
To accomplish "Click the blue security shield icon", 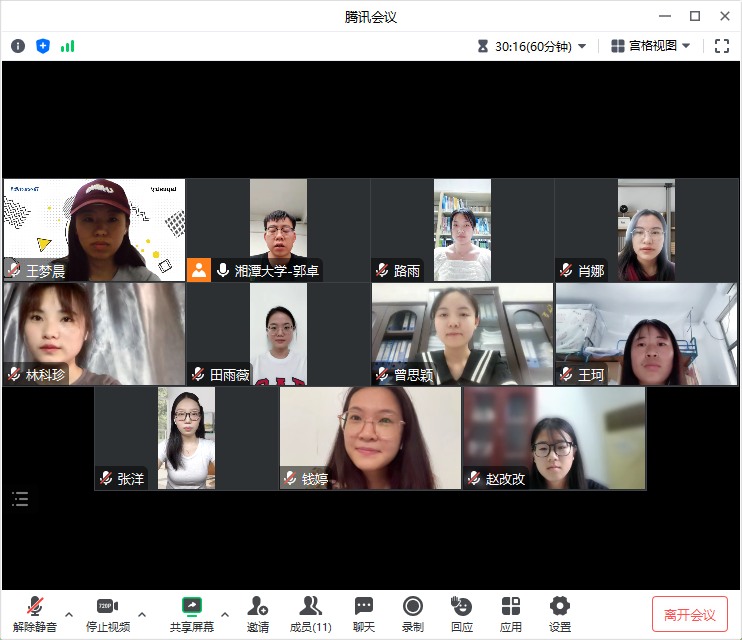I will point(43,46).
